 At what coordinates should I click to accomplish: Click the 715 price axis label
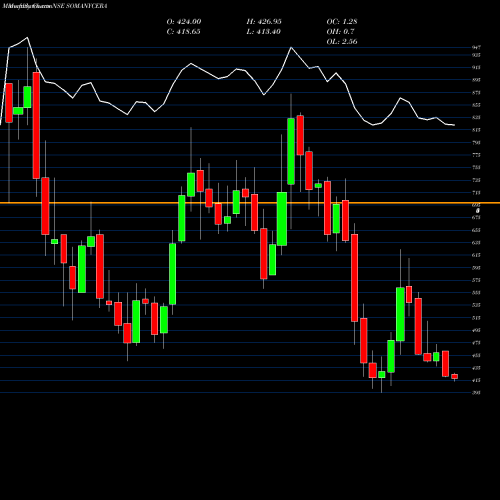476,193
